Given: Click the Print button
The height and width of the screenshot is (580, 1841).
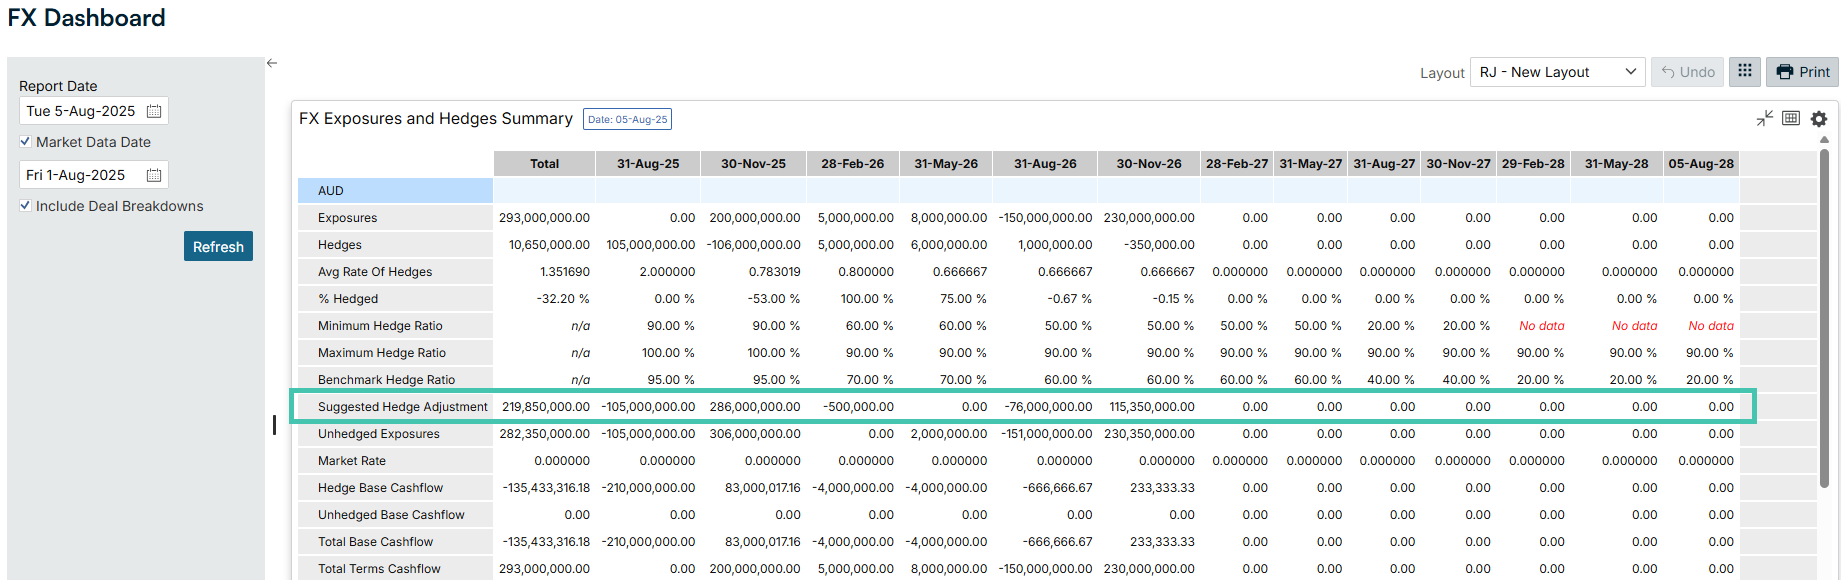Looking at the screenshot, I should (x=1803, y=72).
